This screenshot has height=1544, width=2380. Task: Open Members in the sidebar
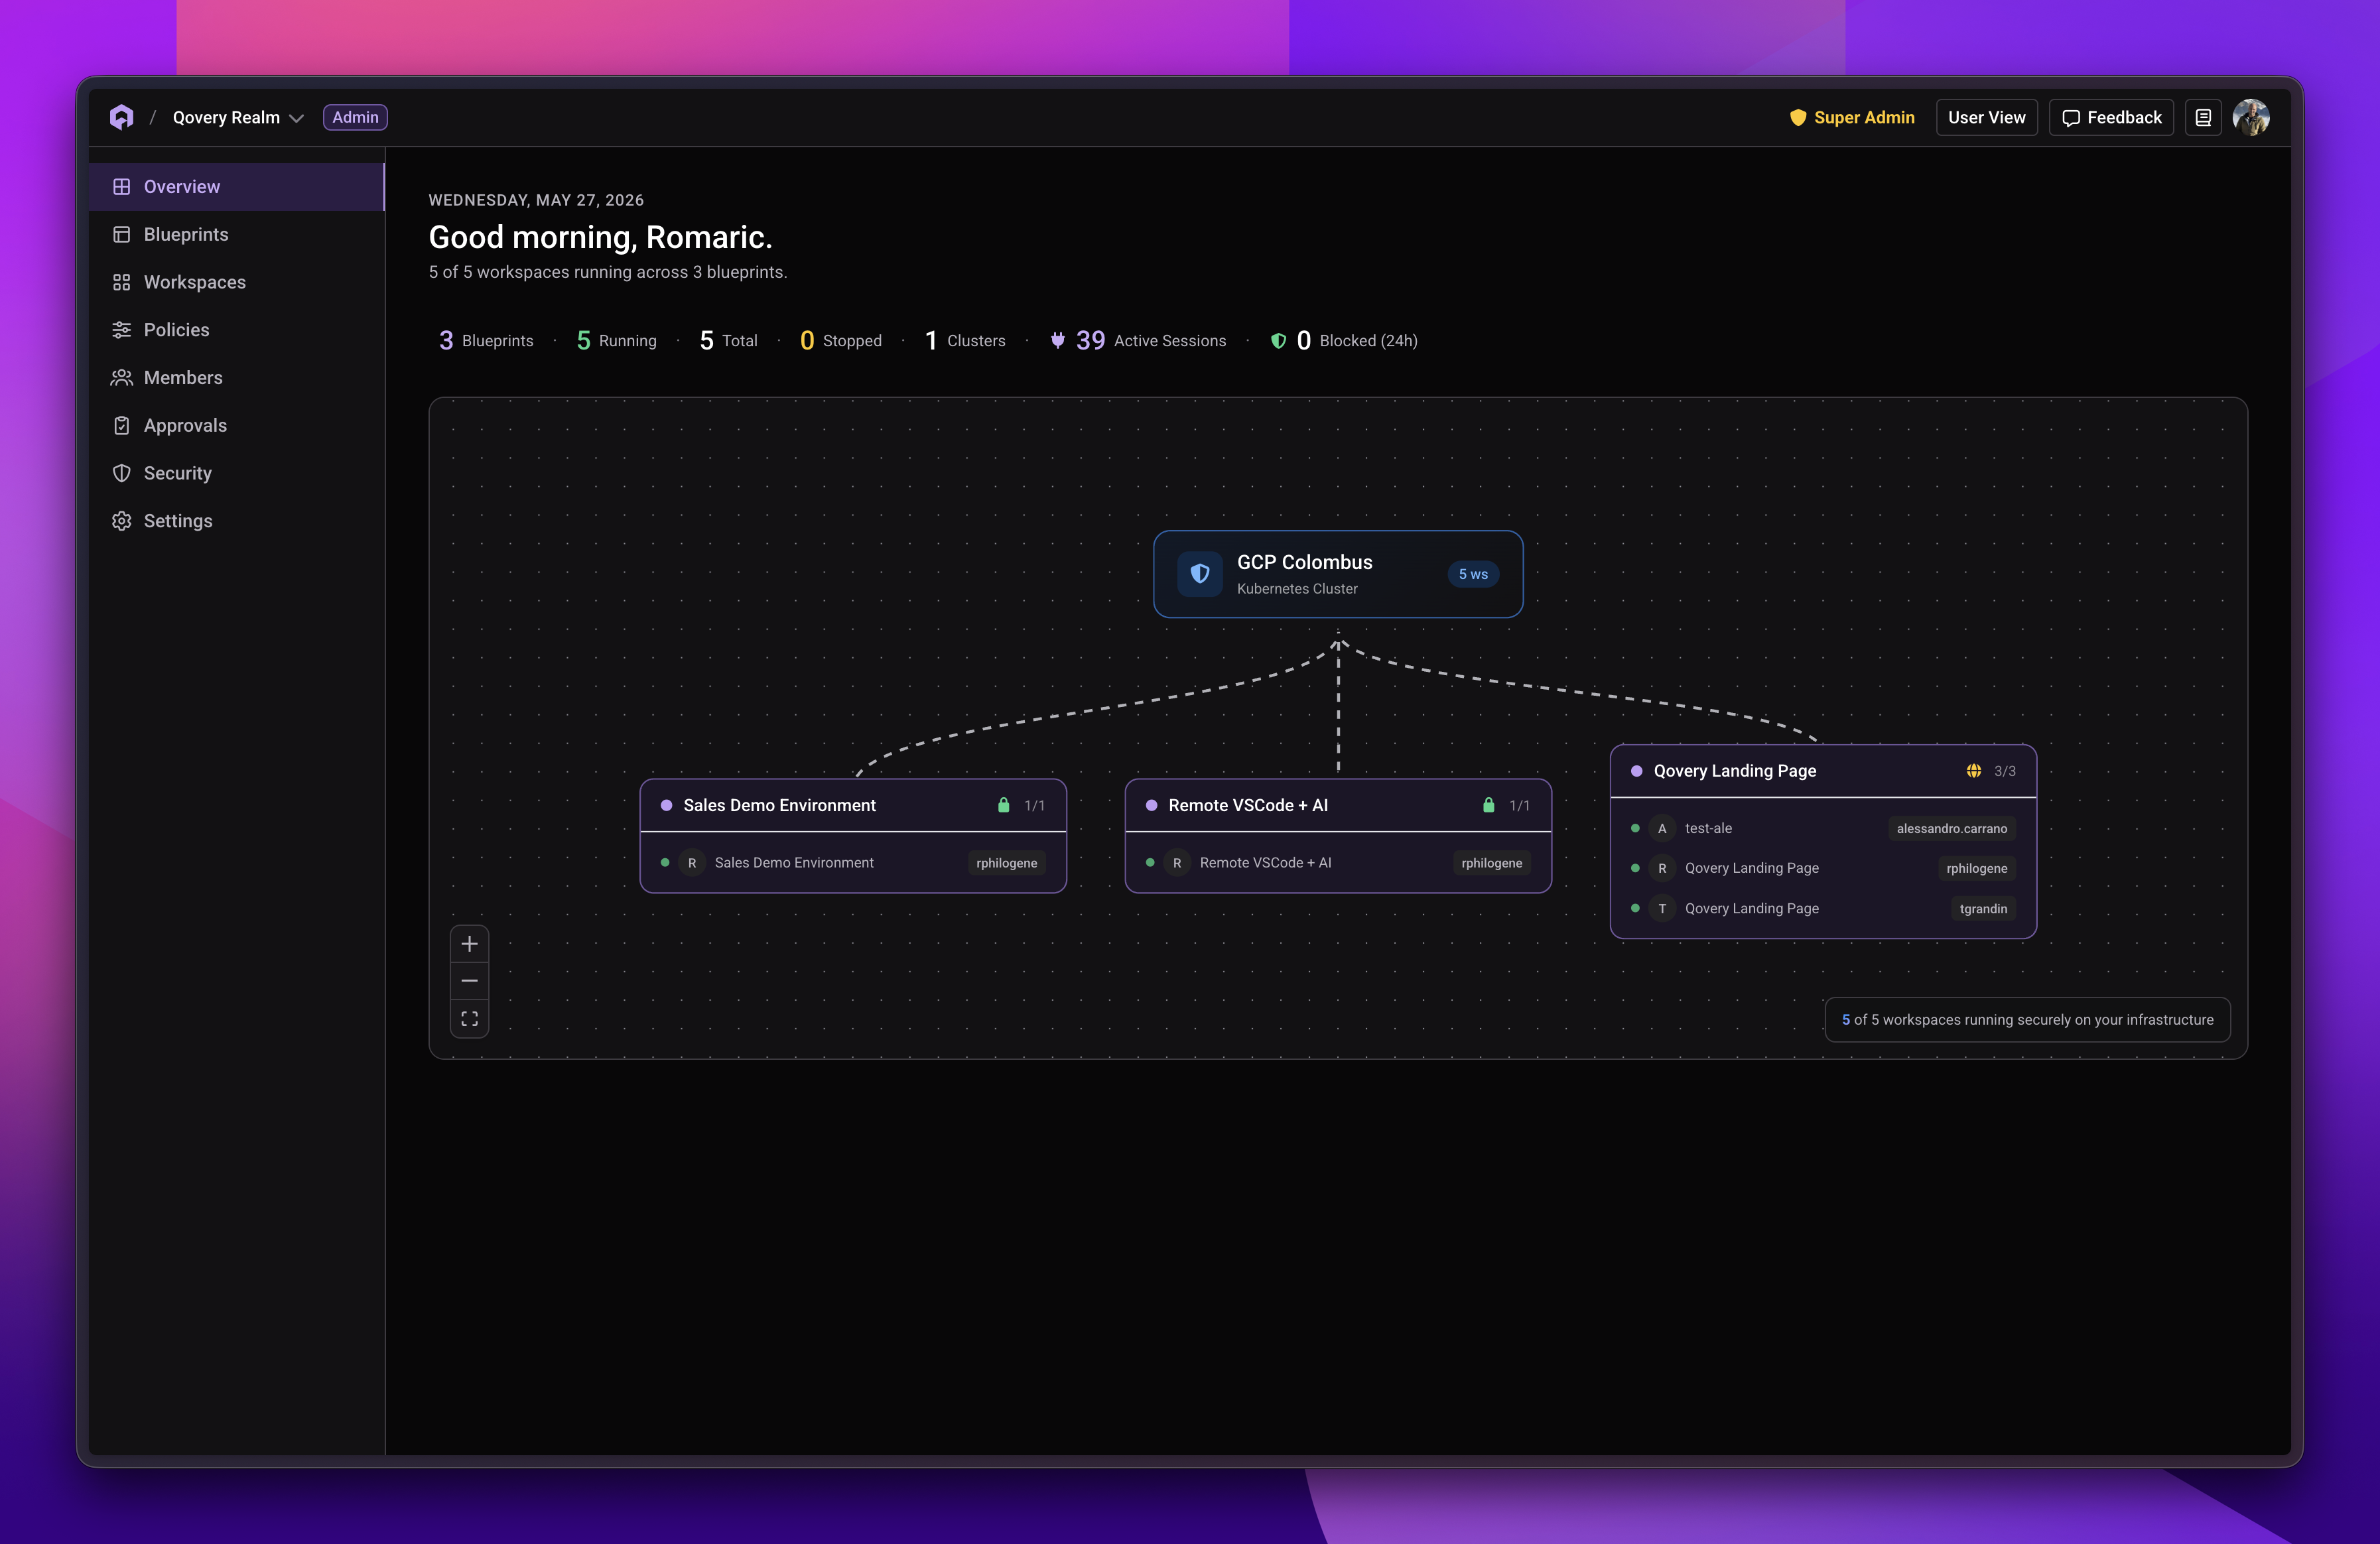tap(237, 377)
